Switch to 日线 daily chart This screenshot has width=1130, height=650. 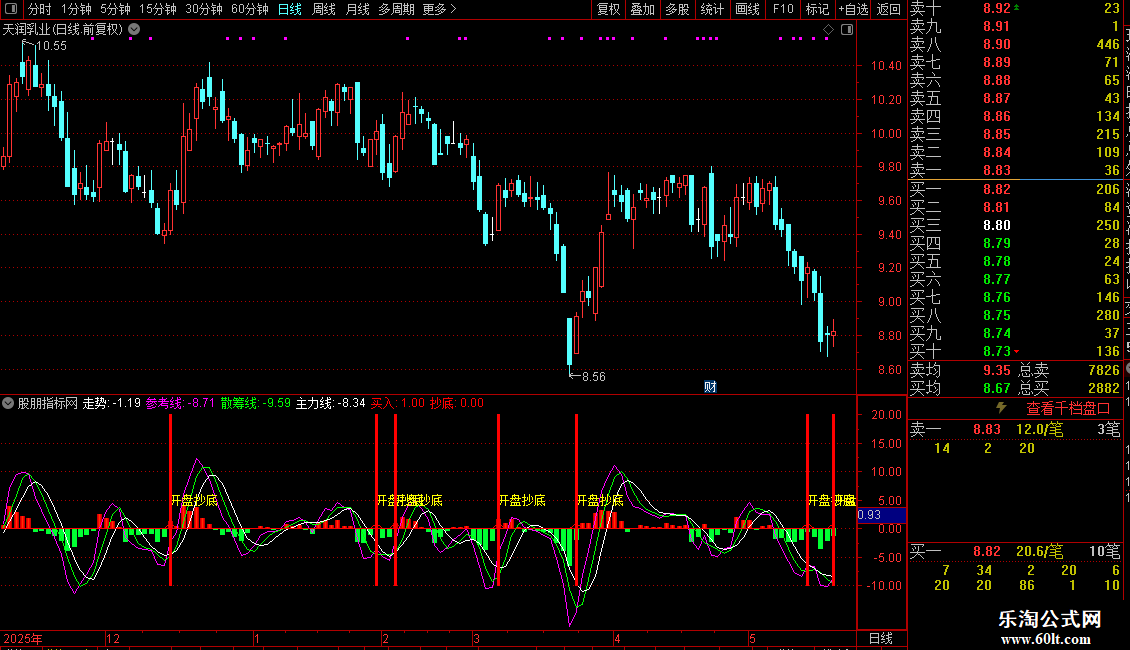[x=290, y=9]
